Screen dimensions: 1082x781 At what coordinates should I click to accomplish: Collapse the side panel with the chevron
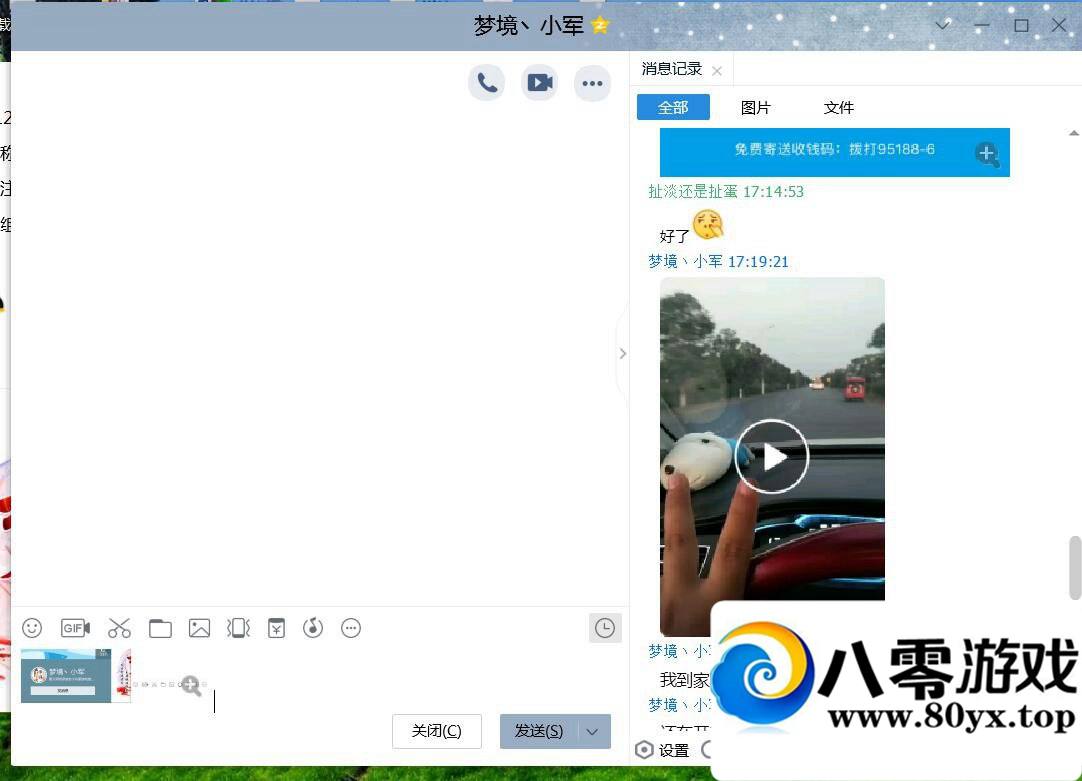622,353
